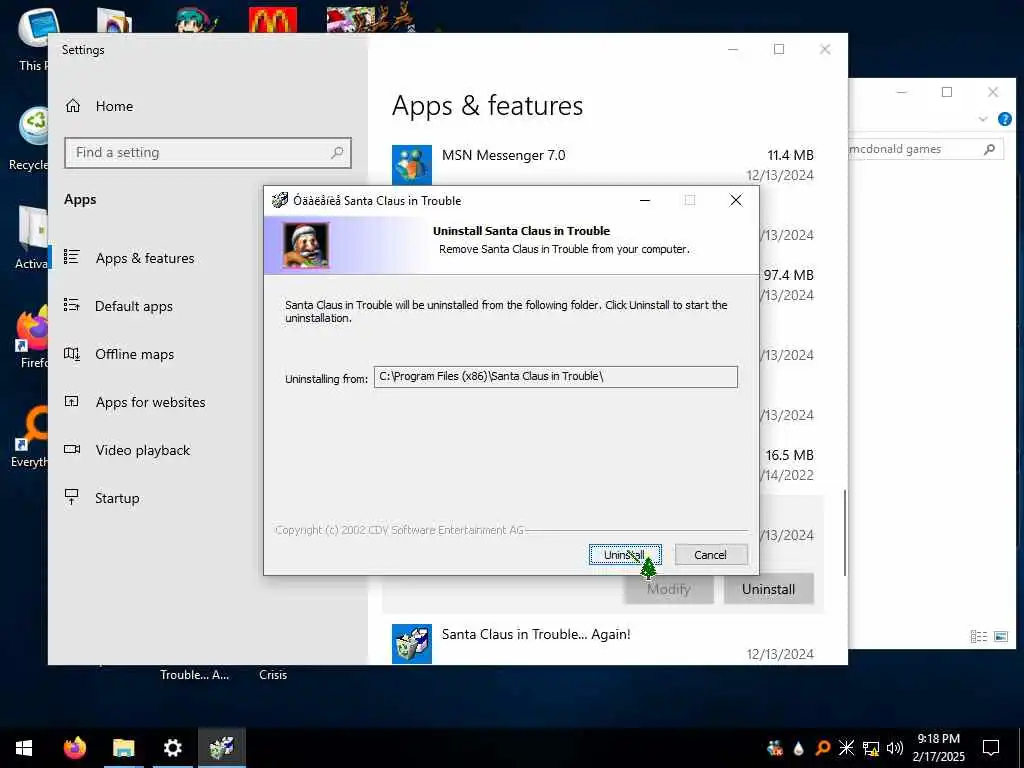Open Explorer help question mark
The image size is (1024, 768).
1004,119
